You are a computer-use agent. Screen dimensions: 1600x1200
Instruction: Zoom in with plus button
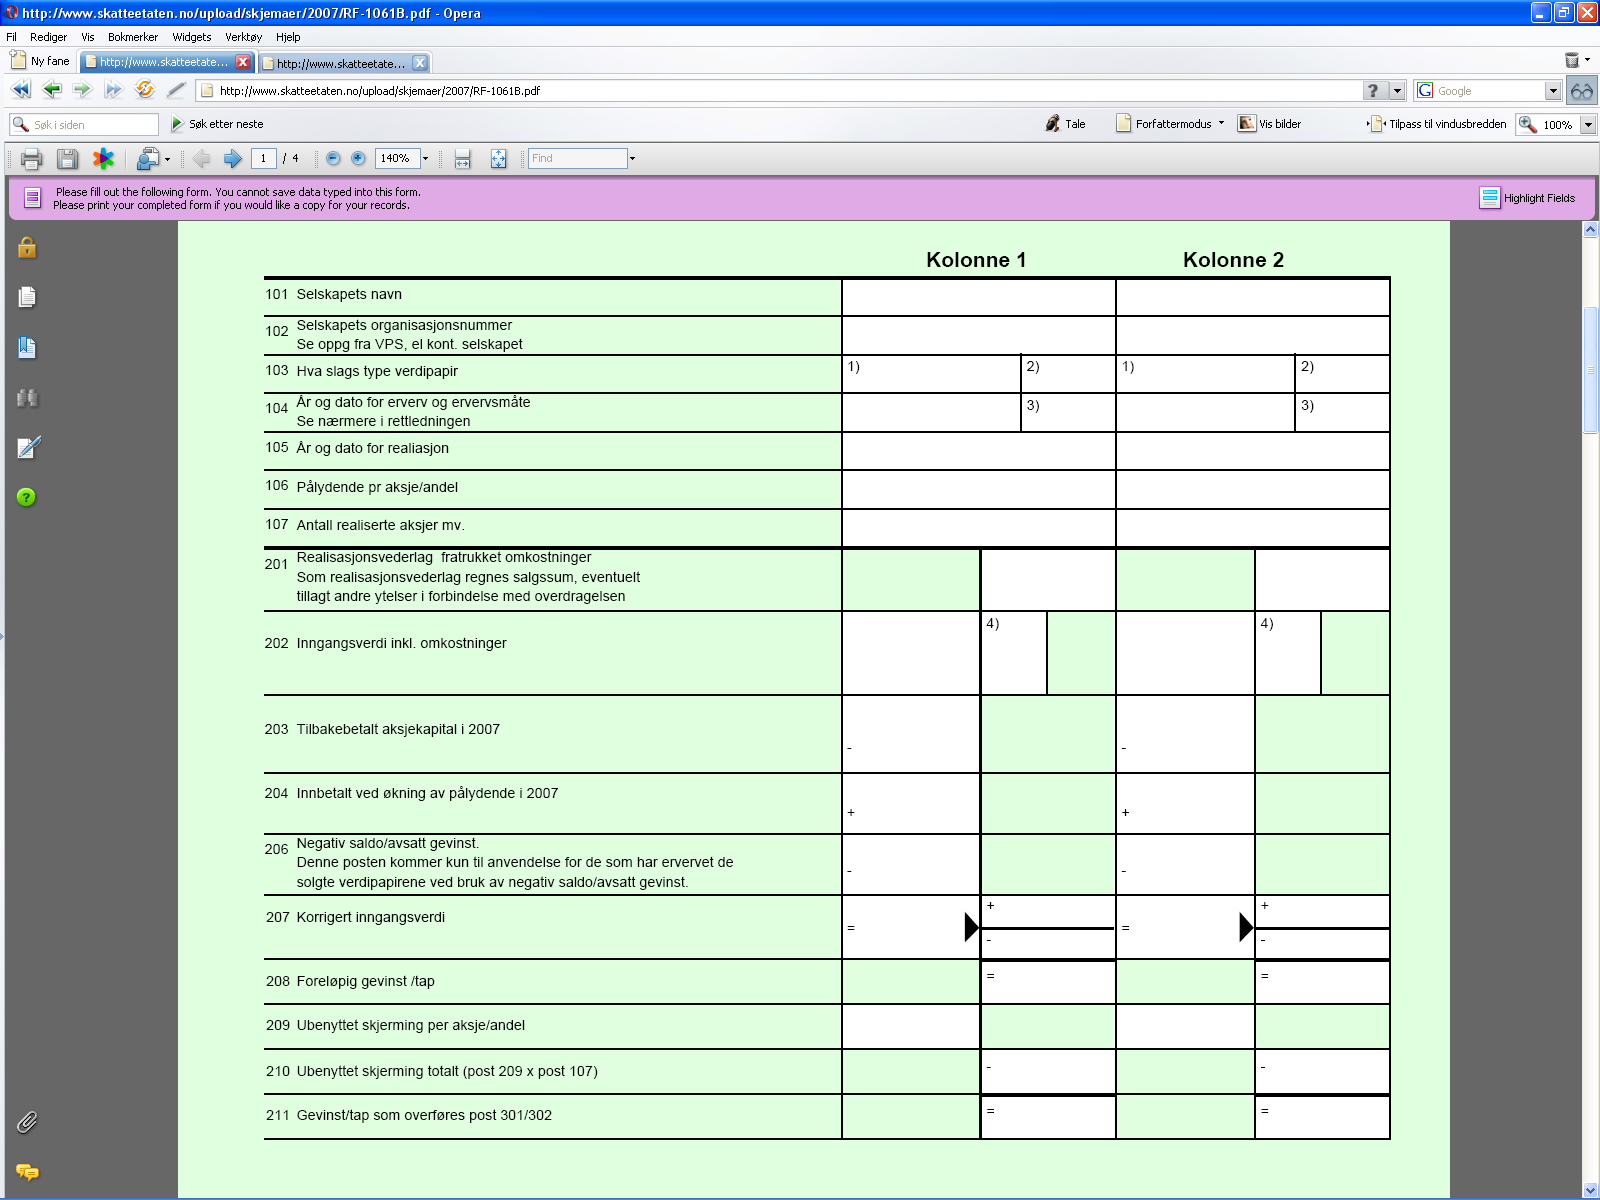click(358, 158)
